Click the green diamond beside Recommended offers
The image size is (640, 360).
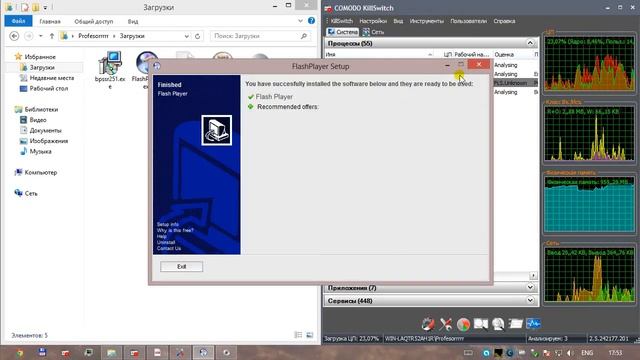point(251,107)
